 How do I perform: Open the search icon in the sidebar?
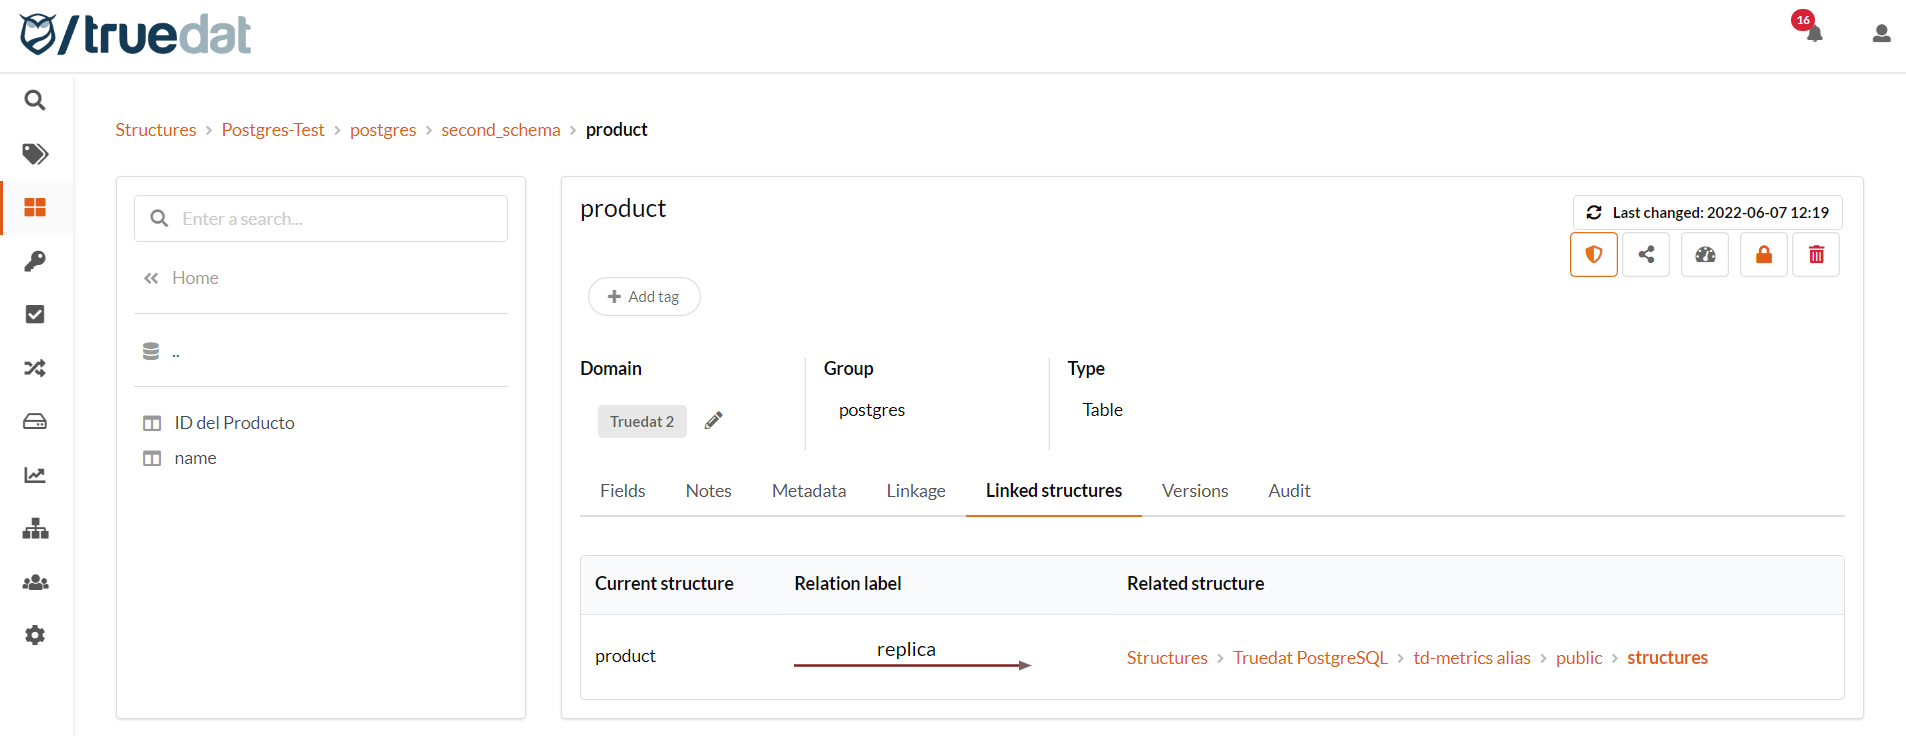(35, 100)
